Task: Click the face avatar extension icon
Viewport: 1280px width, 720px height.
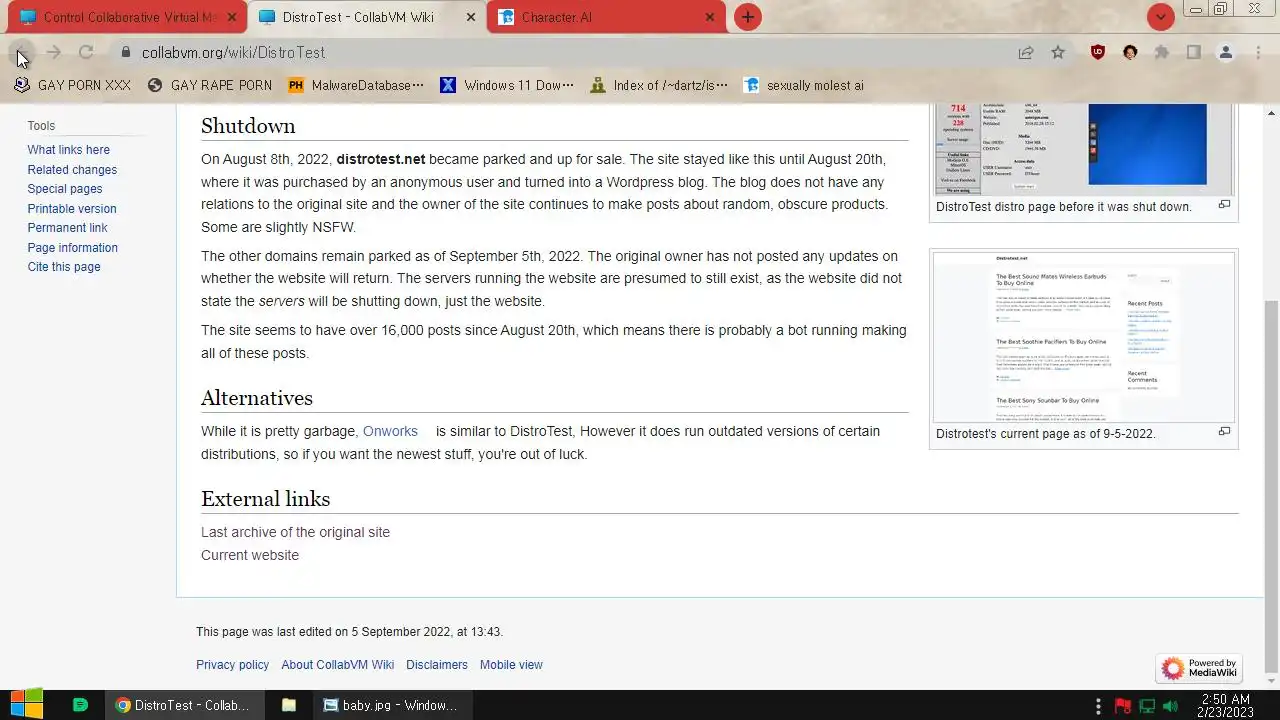Action: [x=1130, y=52]
